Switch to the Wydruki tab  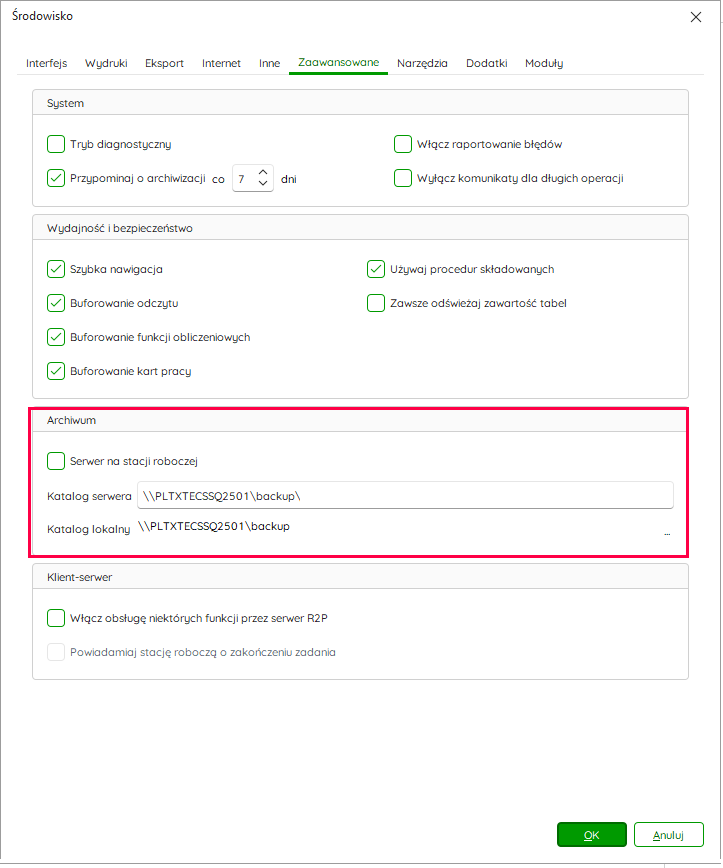(106, 63)
